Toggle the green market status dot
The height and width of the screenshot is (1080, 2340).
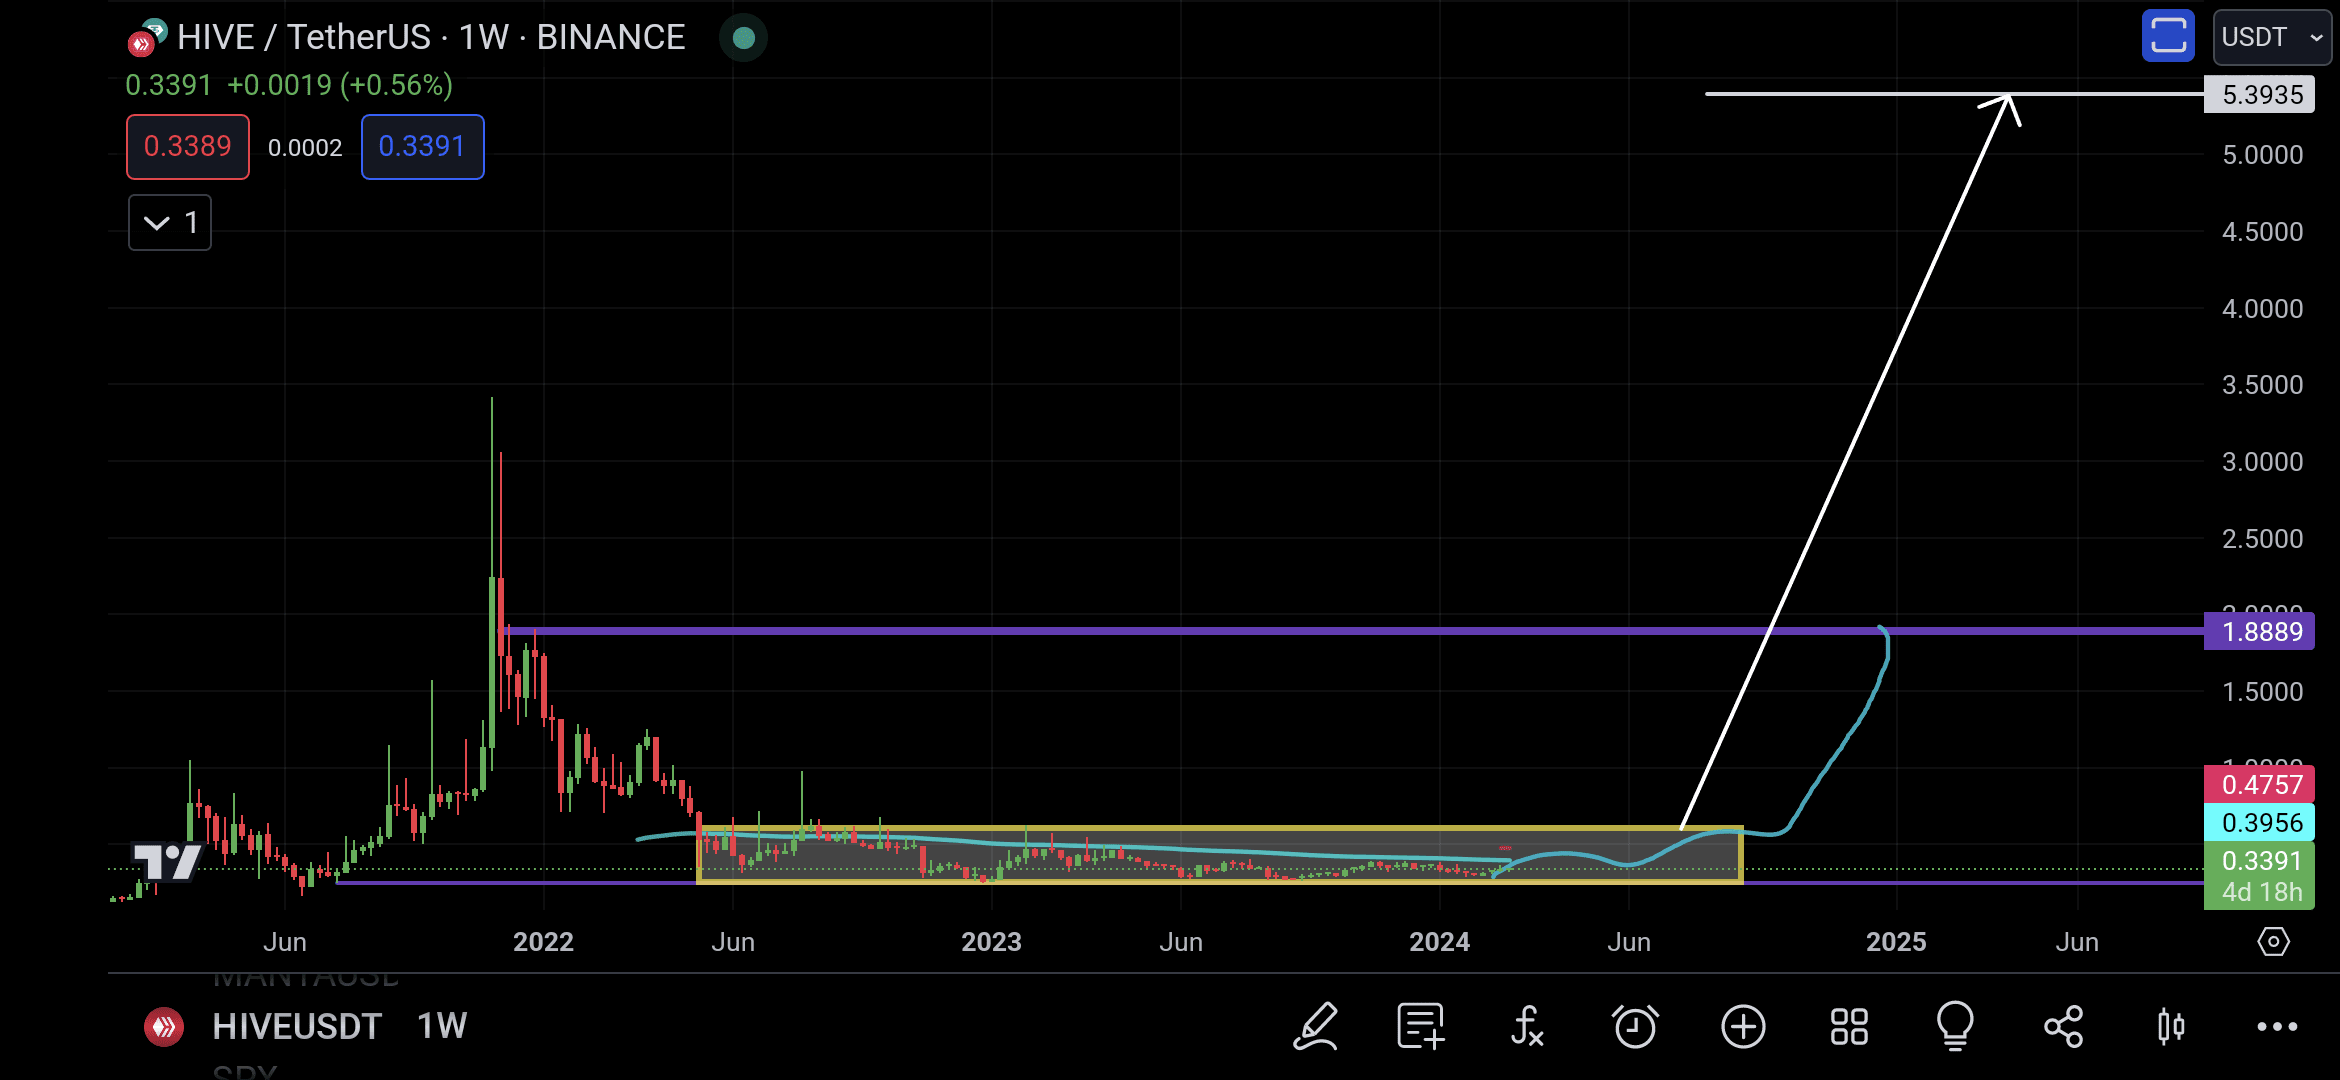click(743, 38)
